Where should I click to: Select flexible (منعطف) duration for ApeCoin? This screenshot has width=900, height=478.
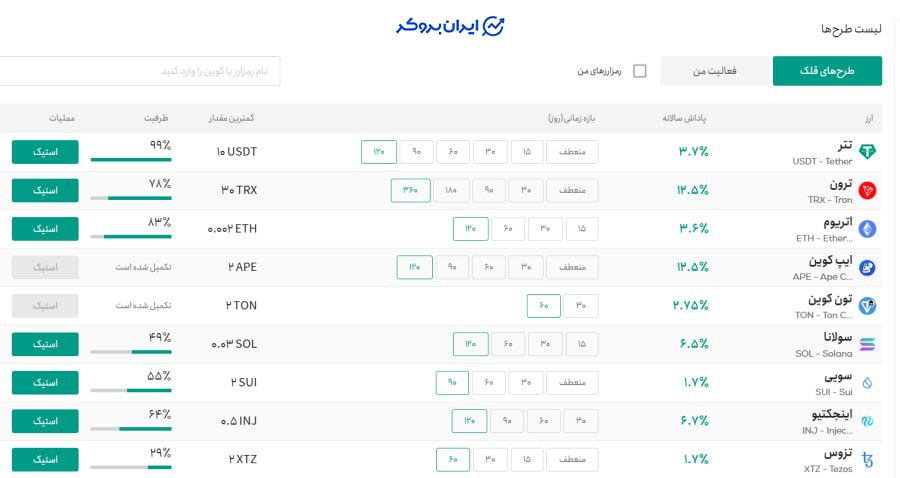click(x=572, y=267)
